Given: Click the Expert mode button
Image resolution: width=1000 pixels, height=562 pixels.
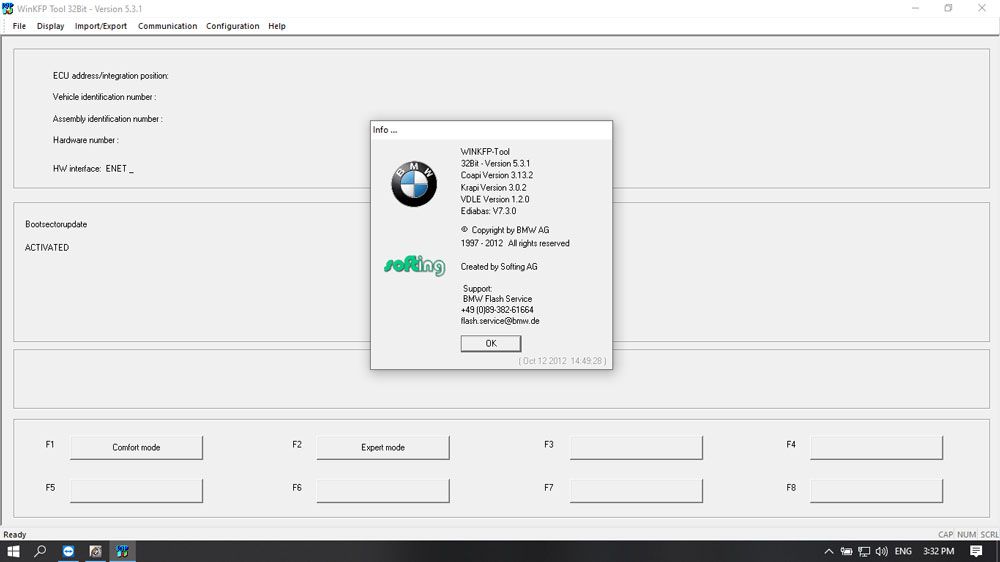Looking at the screenshot, I should (383, 447).
